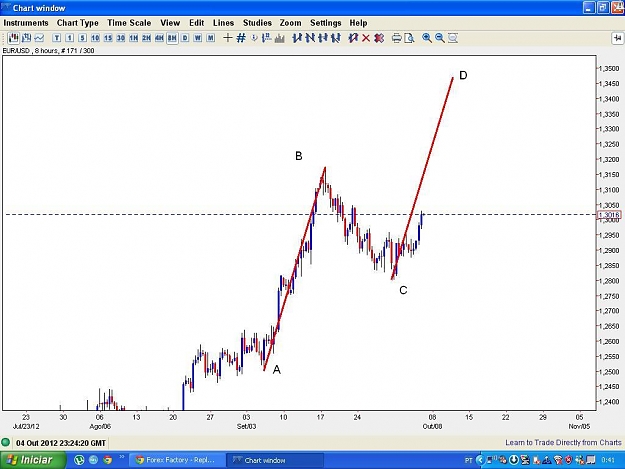Select the monthly (M) time scale
This screenshot has width=625, height=469.
pyautogui.click(x=210, y=38)
